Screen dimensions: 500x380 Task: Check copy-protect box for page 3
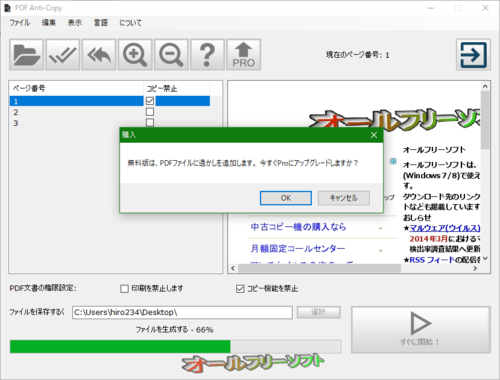150,122
